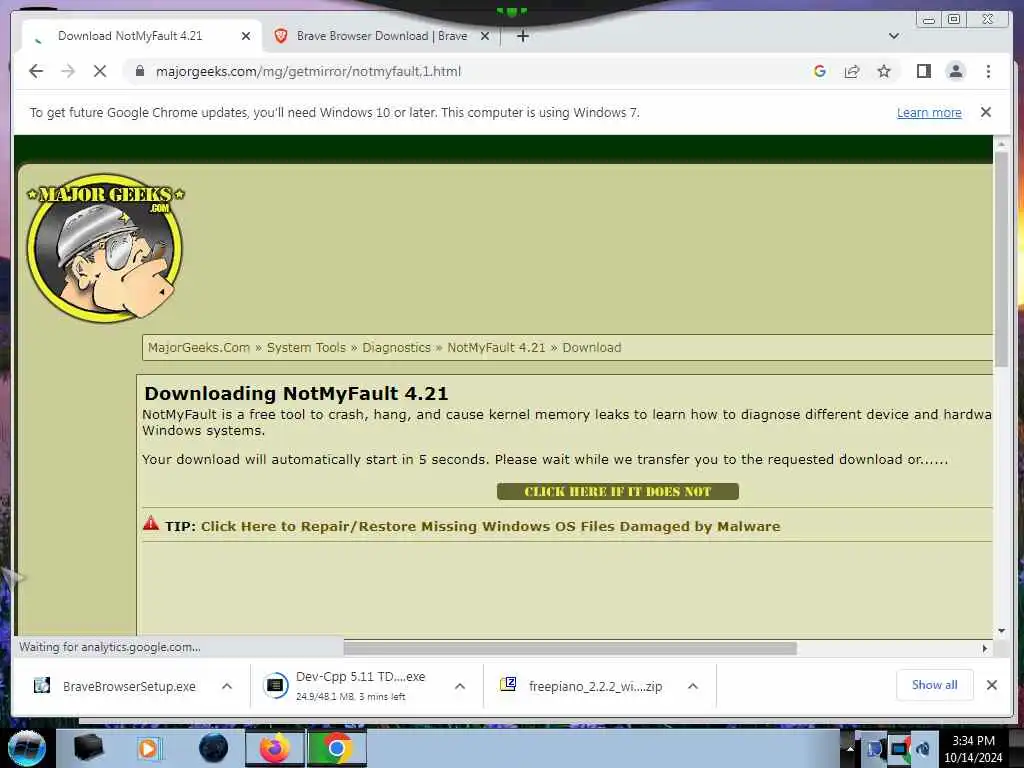This screenshot has height=768, width=1024.
Task: Stop loading the page
Action: pos(100,71)
